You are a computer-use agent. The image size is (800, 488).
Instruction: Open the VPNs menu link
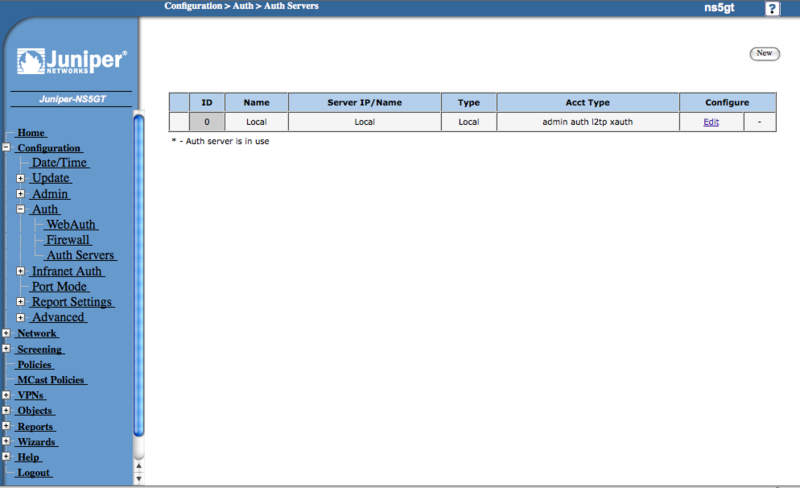30,395
